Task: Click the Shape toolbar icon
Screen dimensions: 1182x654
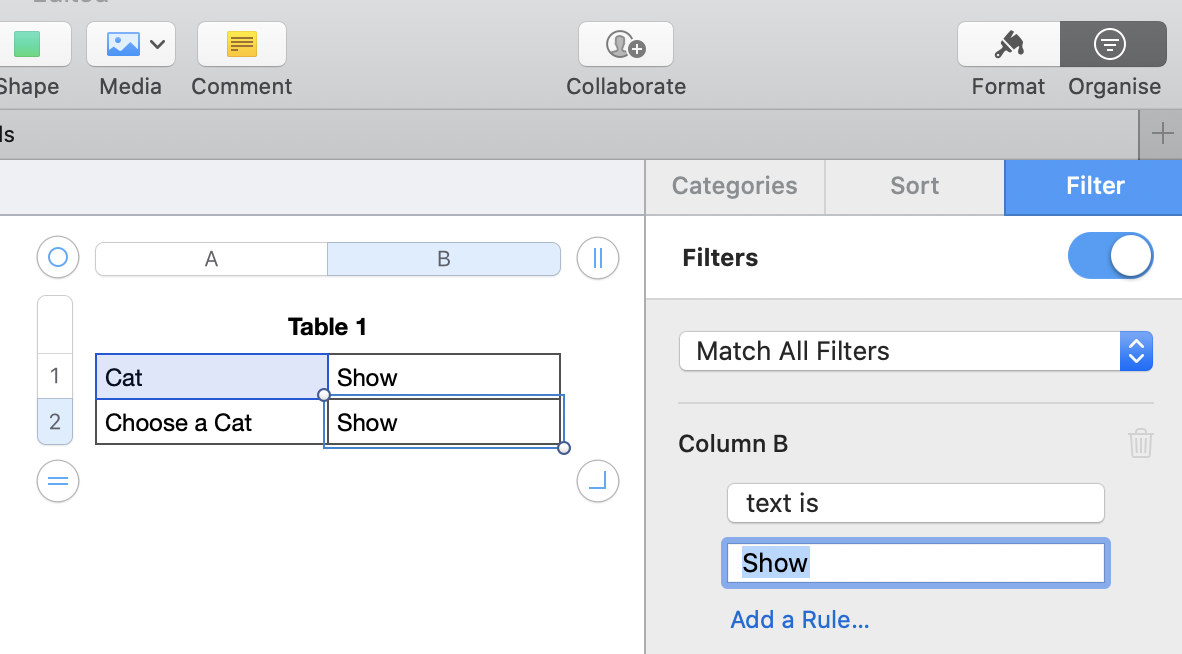Action: (x=28, y=45)
